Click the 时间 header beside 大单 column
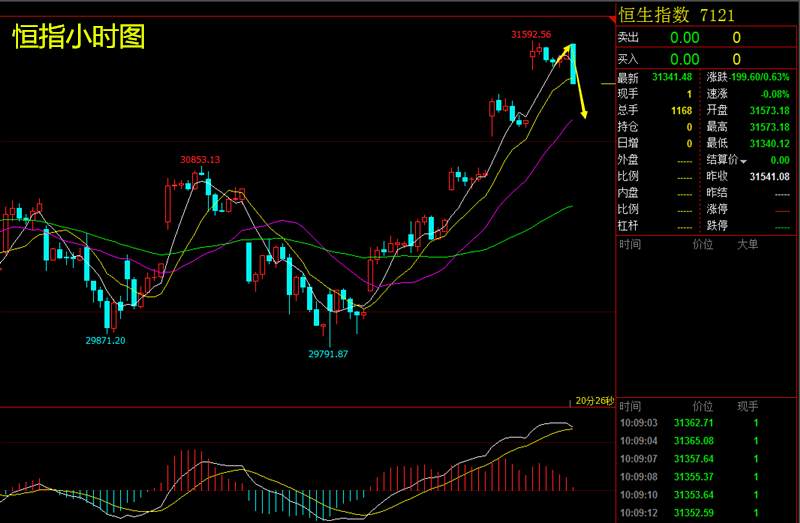The image size is (800, 523). click(630, 244)
